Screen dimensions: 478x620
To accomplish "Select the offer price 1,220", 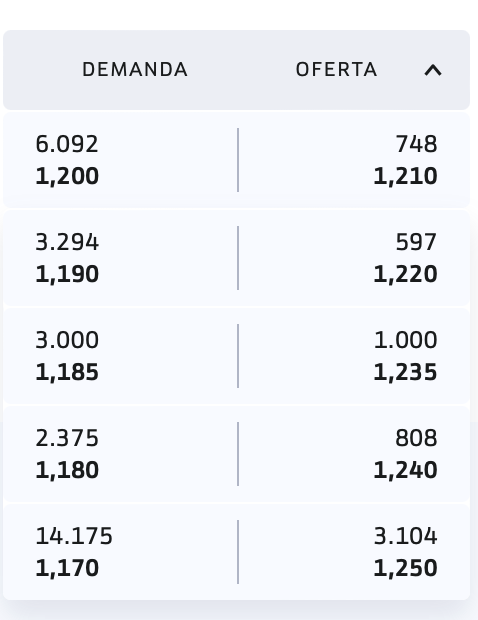I will point(405,274).
